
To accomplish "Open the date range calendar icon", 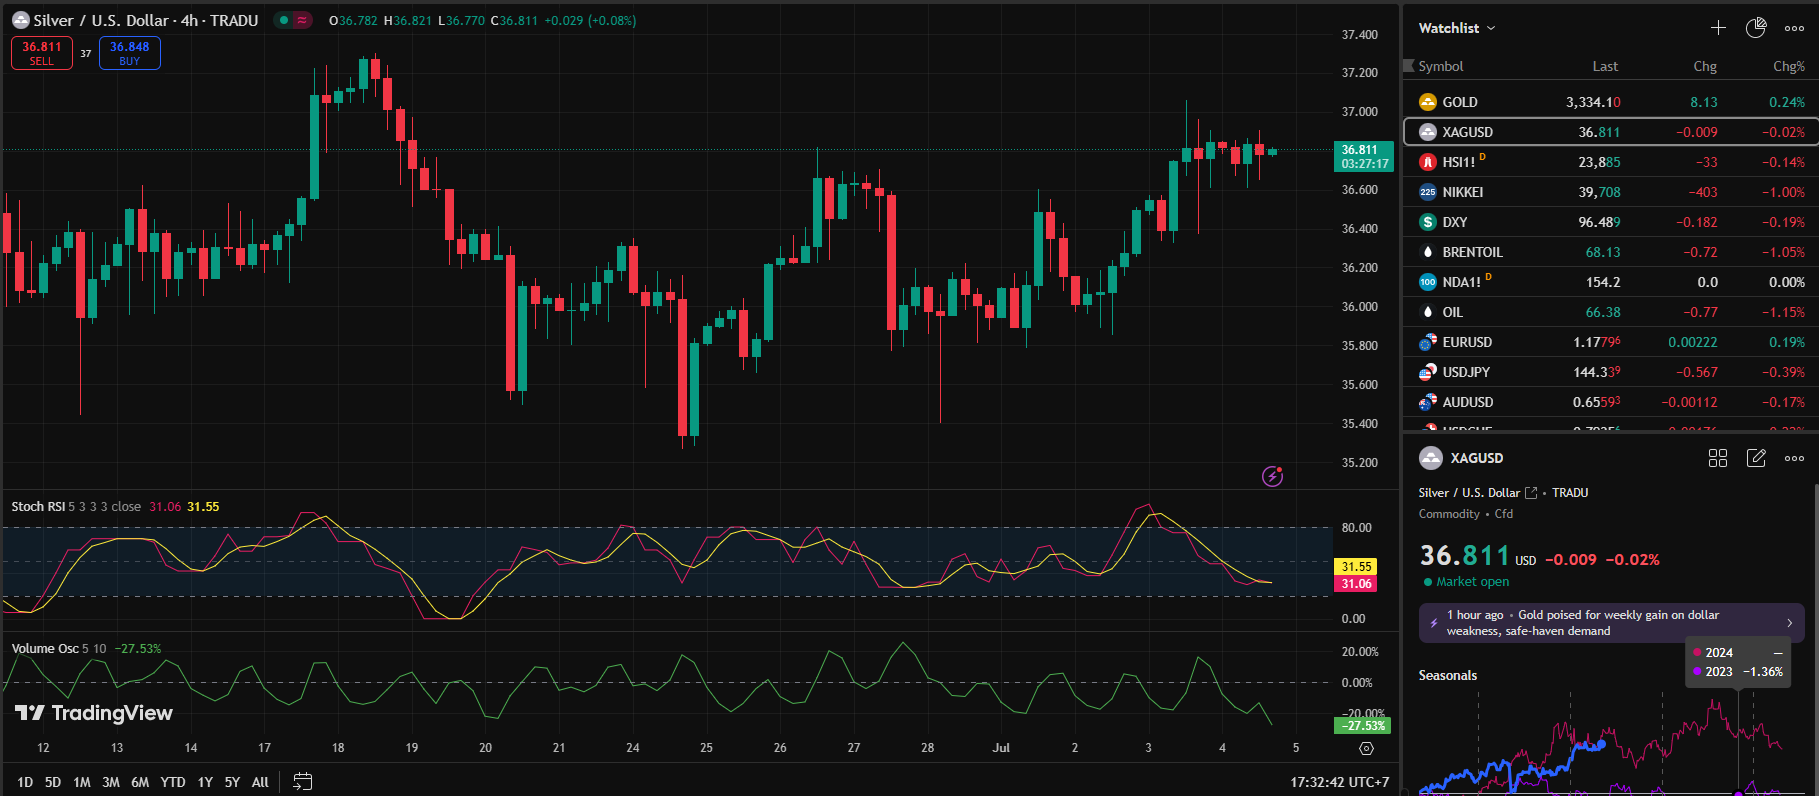I will (x=303, y=782).
